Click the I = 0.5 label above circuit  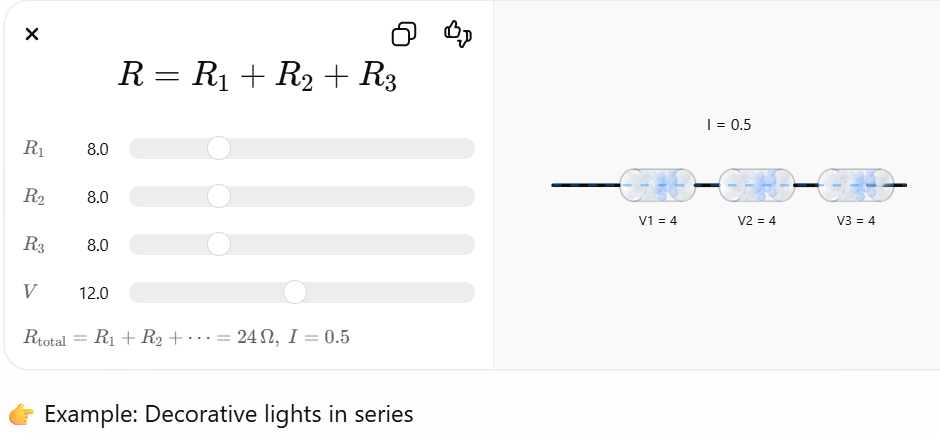click(x=728, y=126)
